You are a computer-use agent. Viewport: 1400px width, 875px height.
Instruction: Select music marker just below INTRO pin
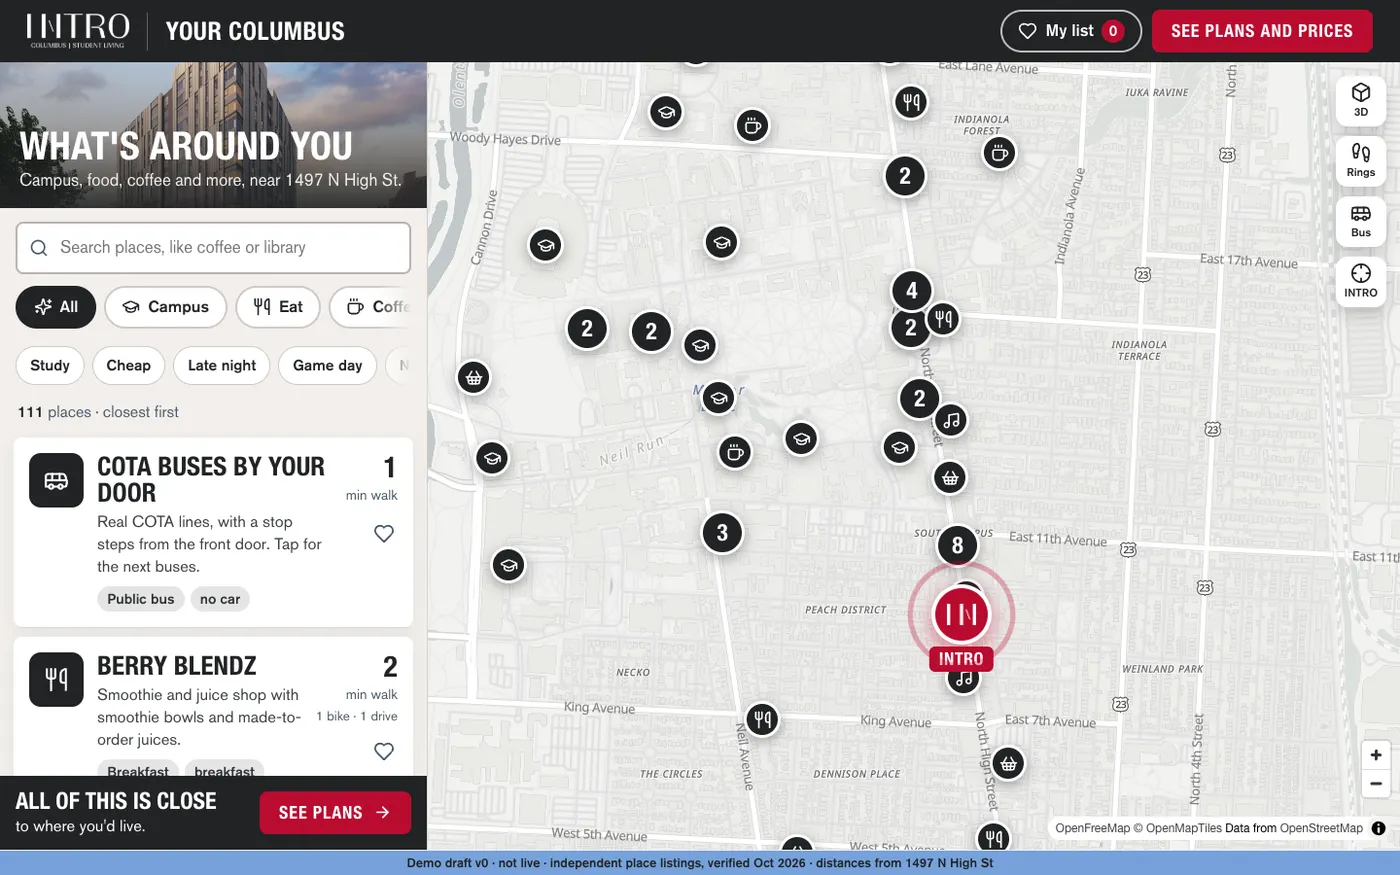[963, 680]
